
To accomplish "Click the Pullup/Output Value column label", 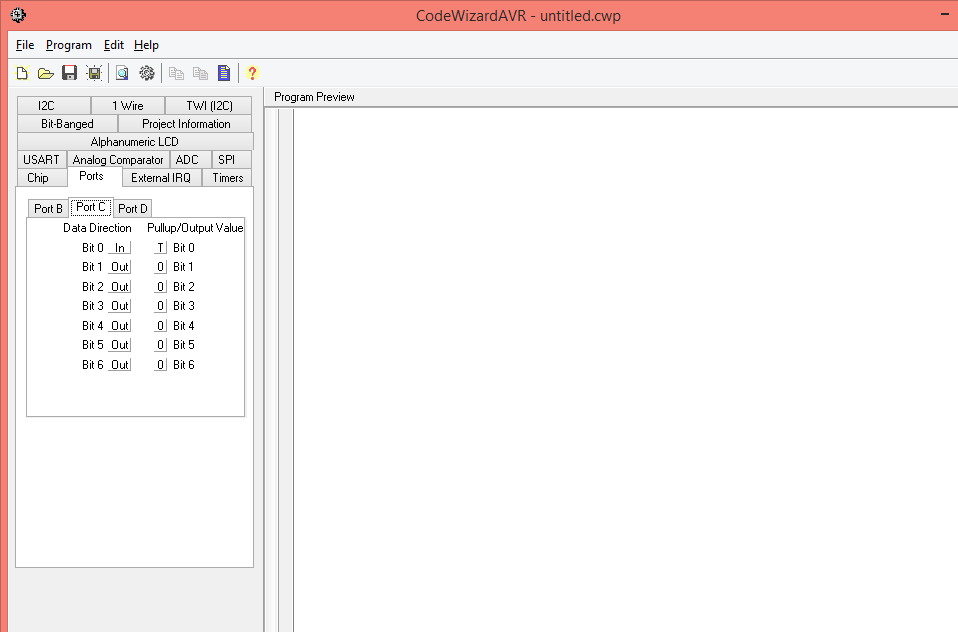I will click(x=195, y=228).
